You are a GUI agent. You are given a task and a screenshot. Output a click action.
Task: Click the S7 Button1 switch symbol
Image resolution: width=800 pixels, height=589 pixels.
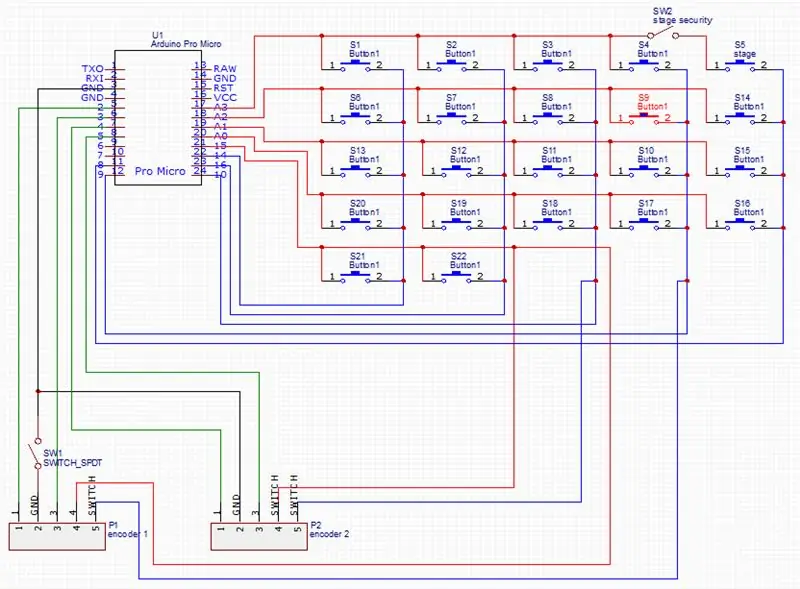(x=452, y=118)
